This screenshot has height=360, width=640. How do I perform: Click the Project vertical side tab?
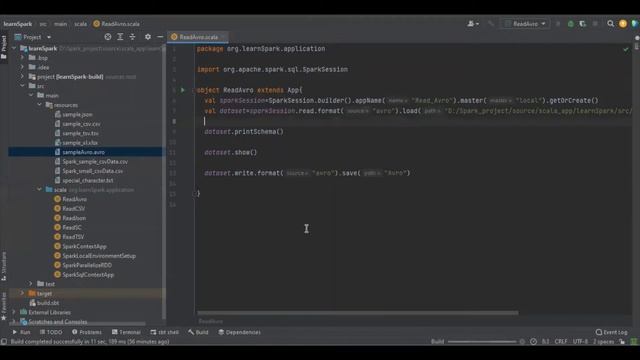[4, 46]
